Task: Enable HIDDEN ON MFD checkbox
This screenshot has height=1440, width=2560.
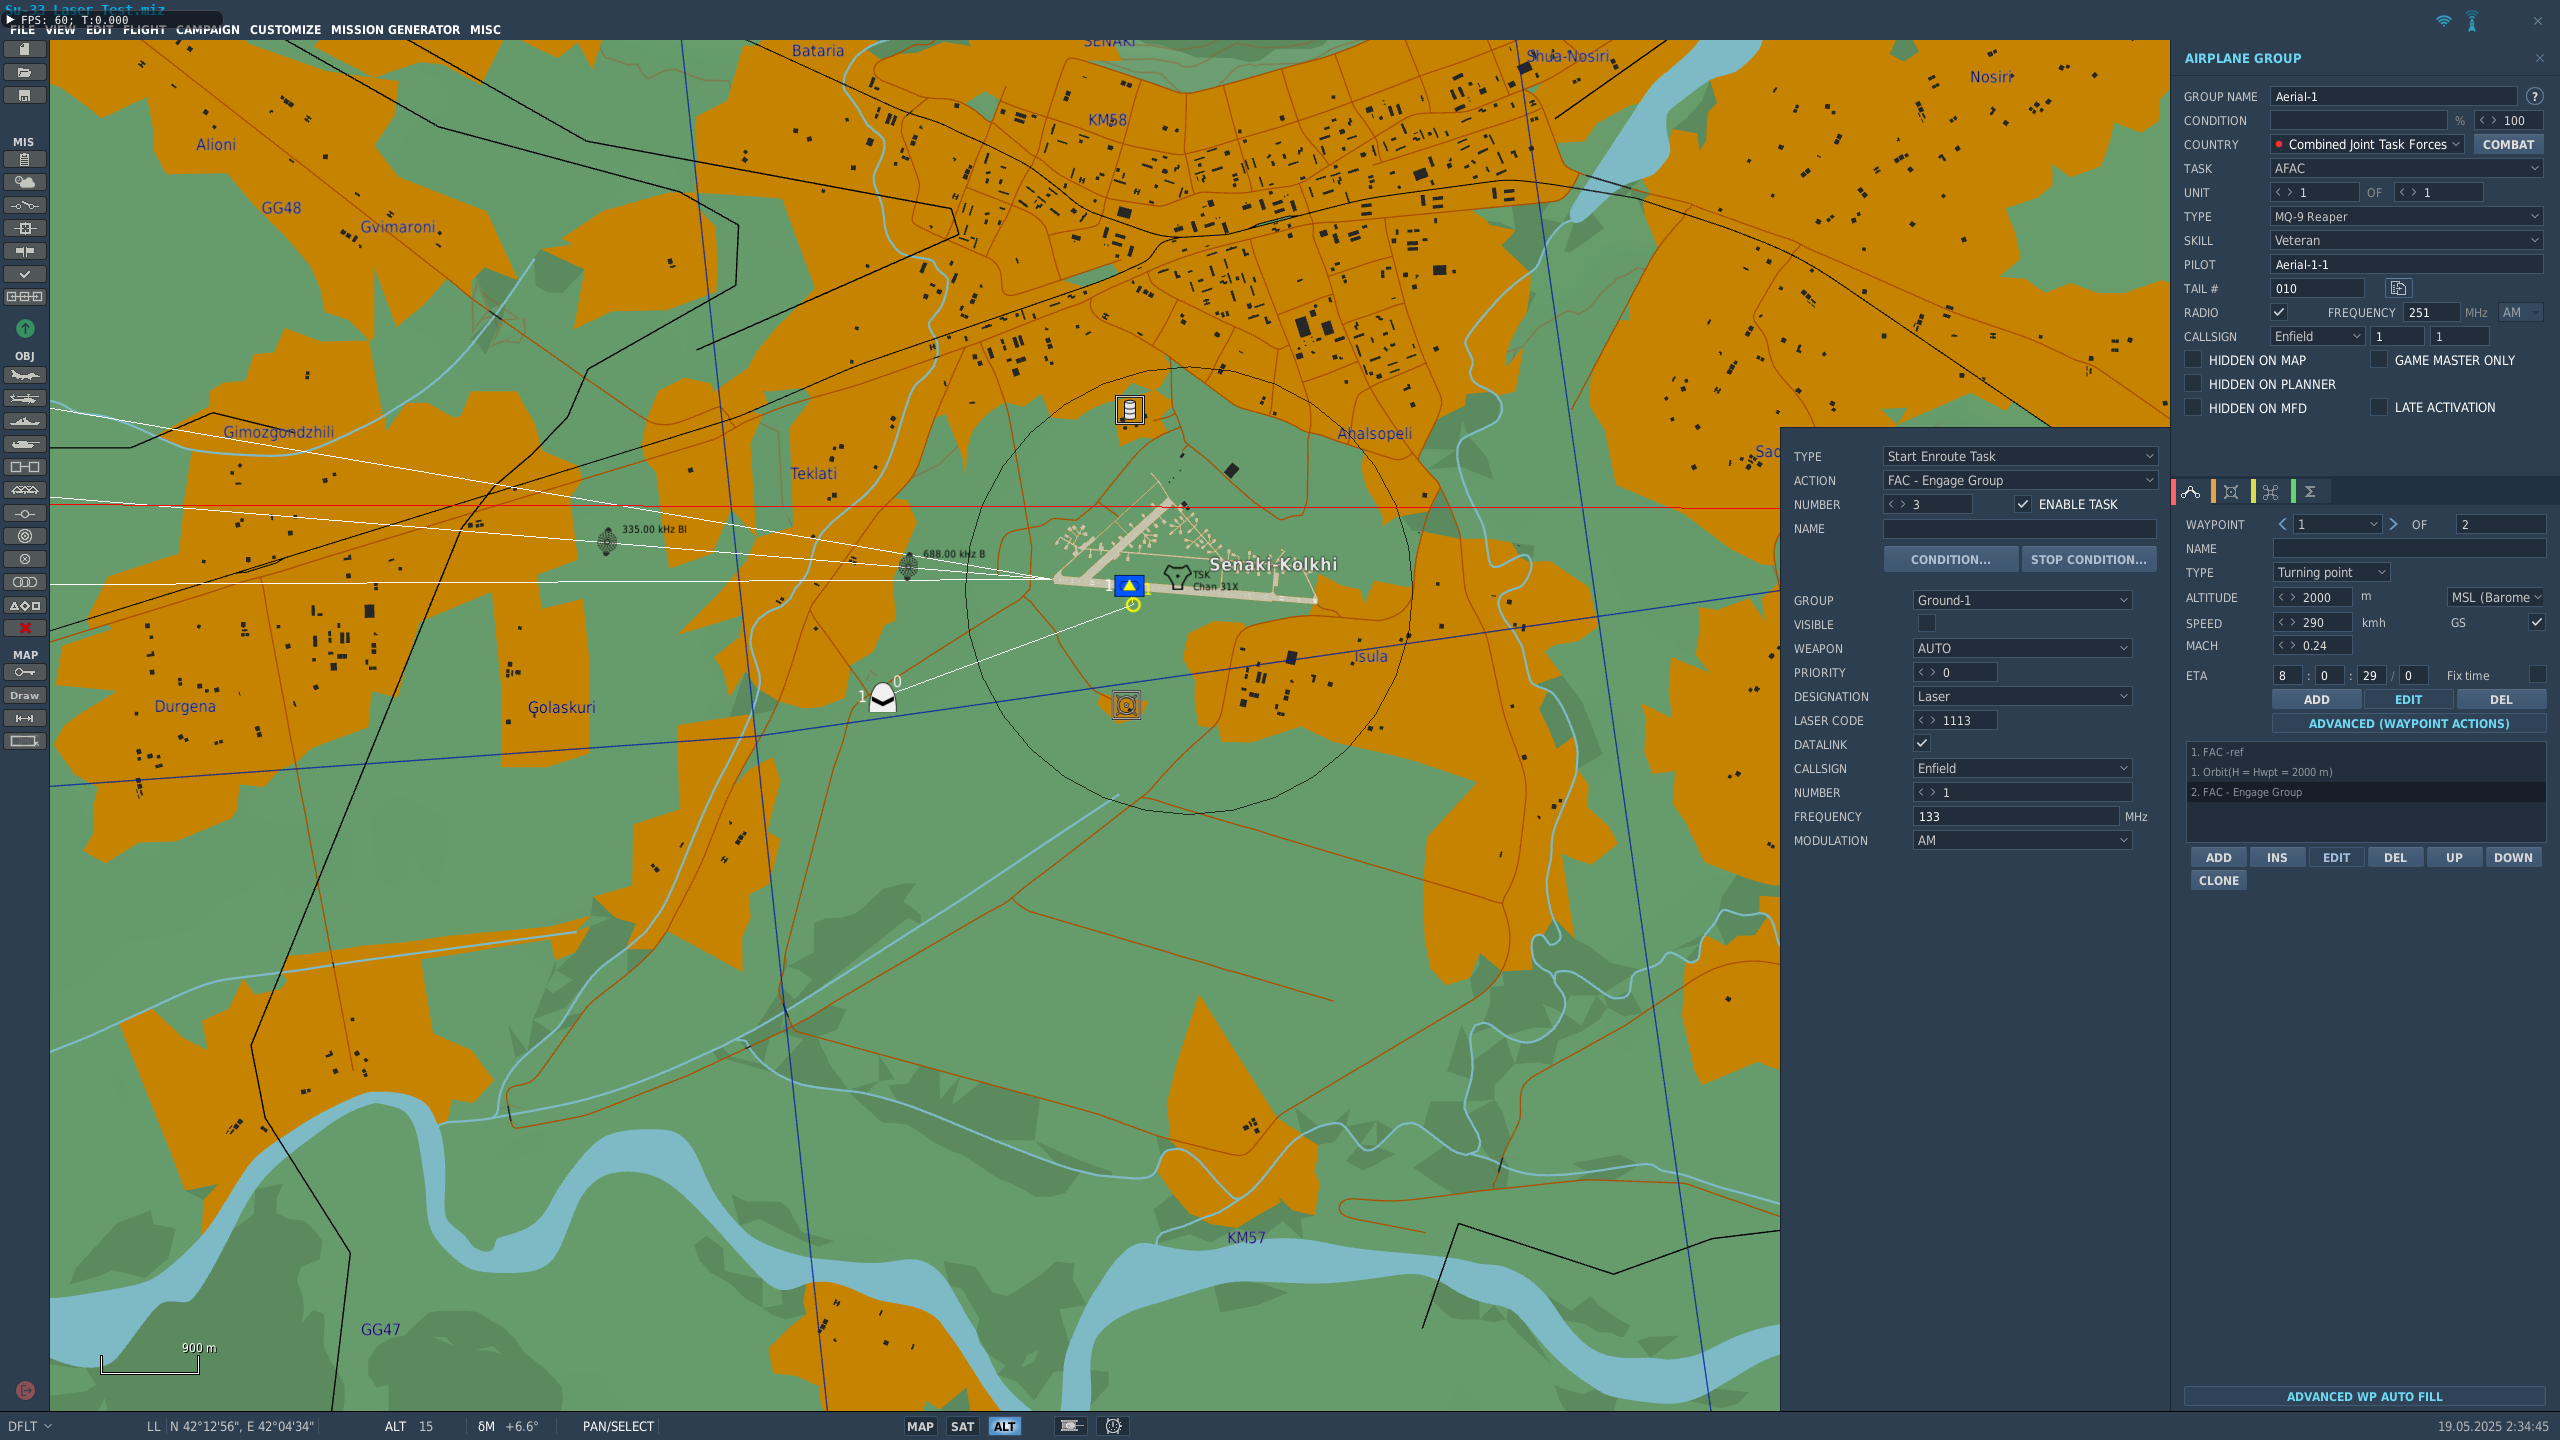Action: tap(2193, 408)
